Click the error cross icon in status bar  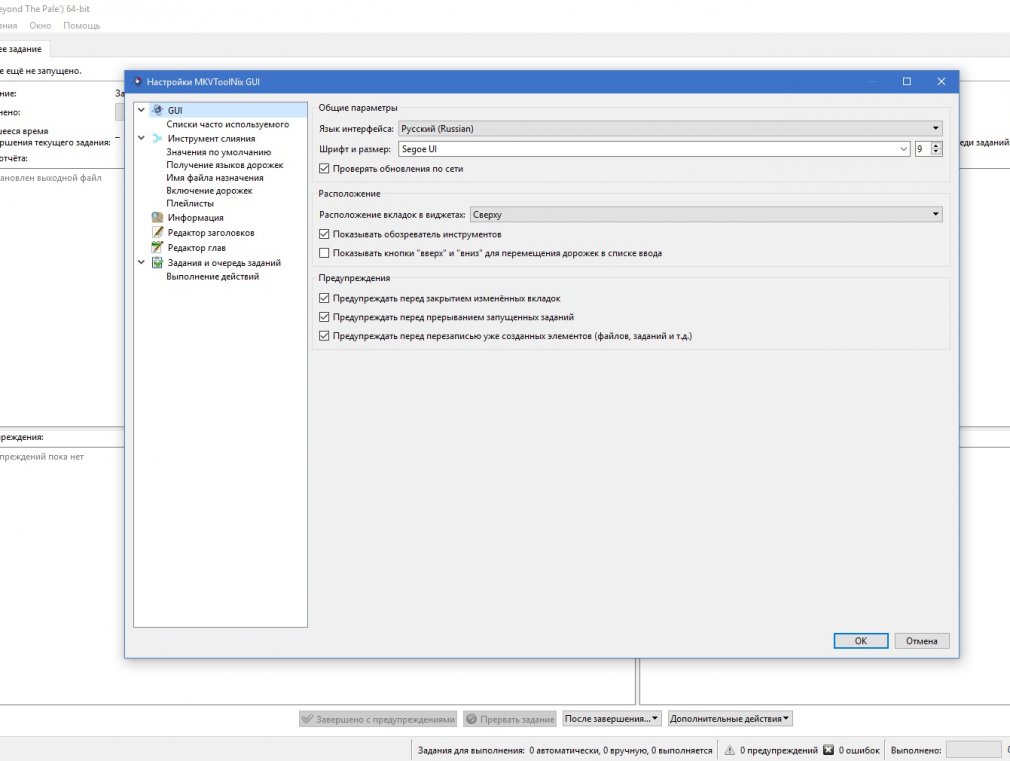point(828,750)
